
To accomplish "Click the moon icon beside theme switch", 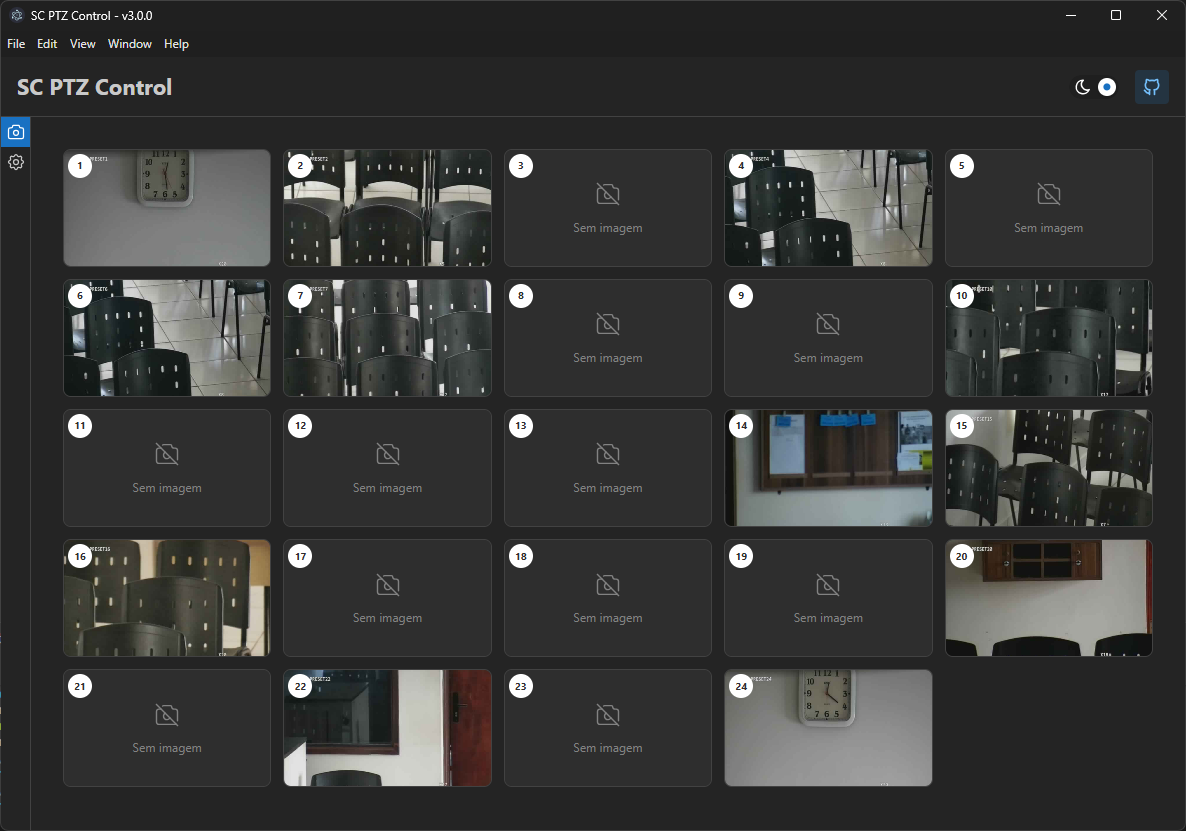I will (1082, 87).
